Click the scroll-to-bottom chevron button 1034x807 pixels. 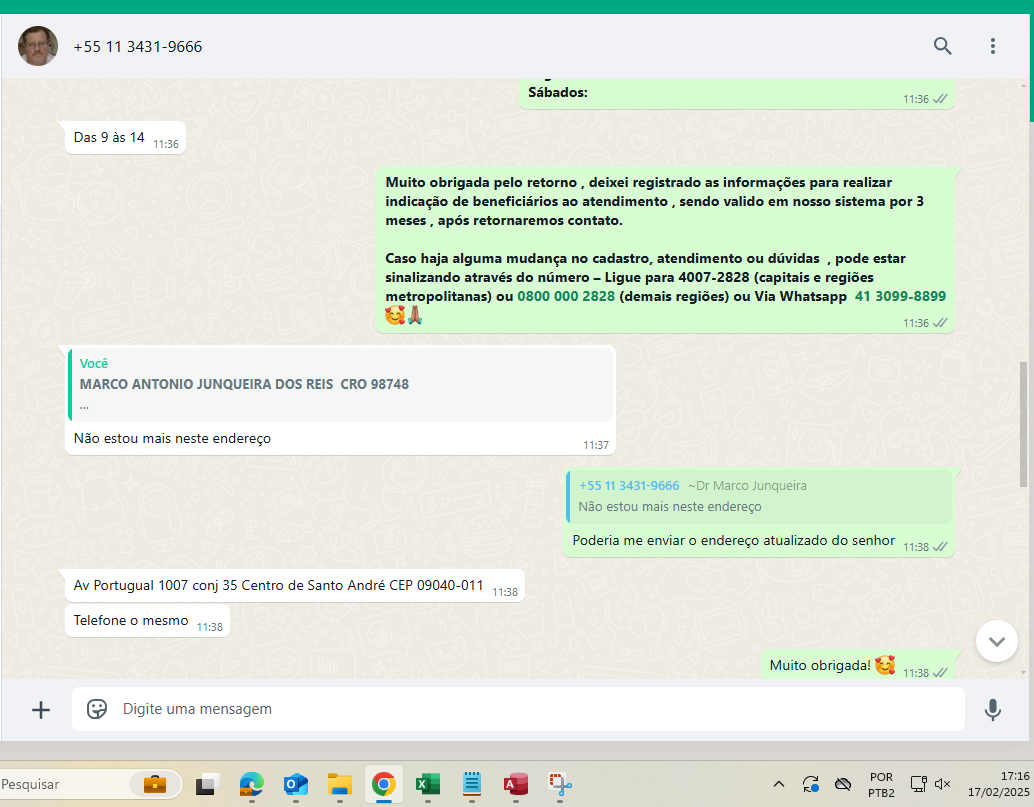(996, 640)
